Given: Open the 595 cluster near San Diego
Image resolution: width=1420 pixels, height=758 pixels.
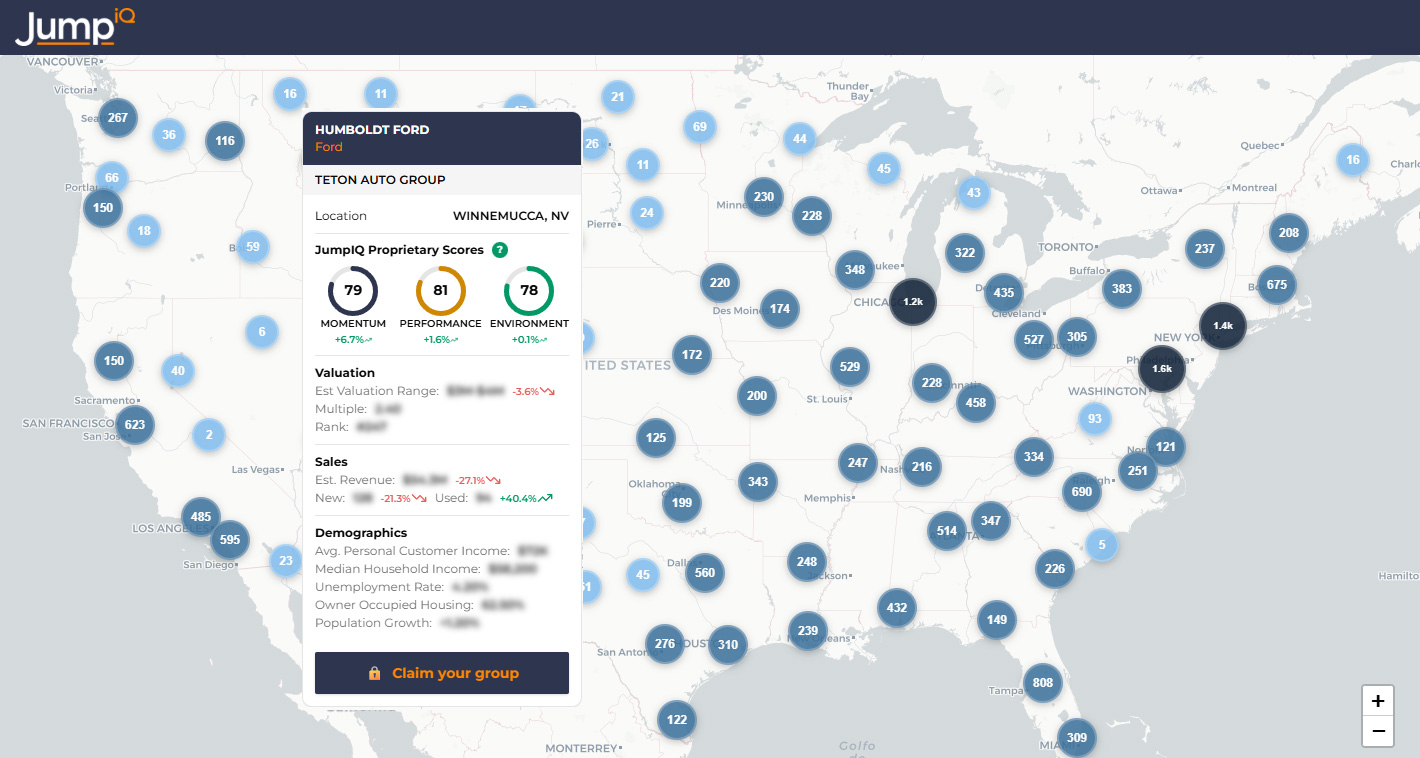Looking at the screenshot, I should point(230,540).
